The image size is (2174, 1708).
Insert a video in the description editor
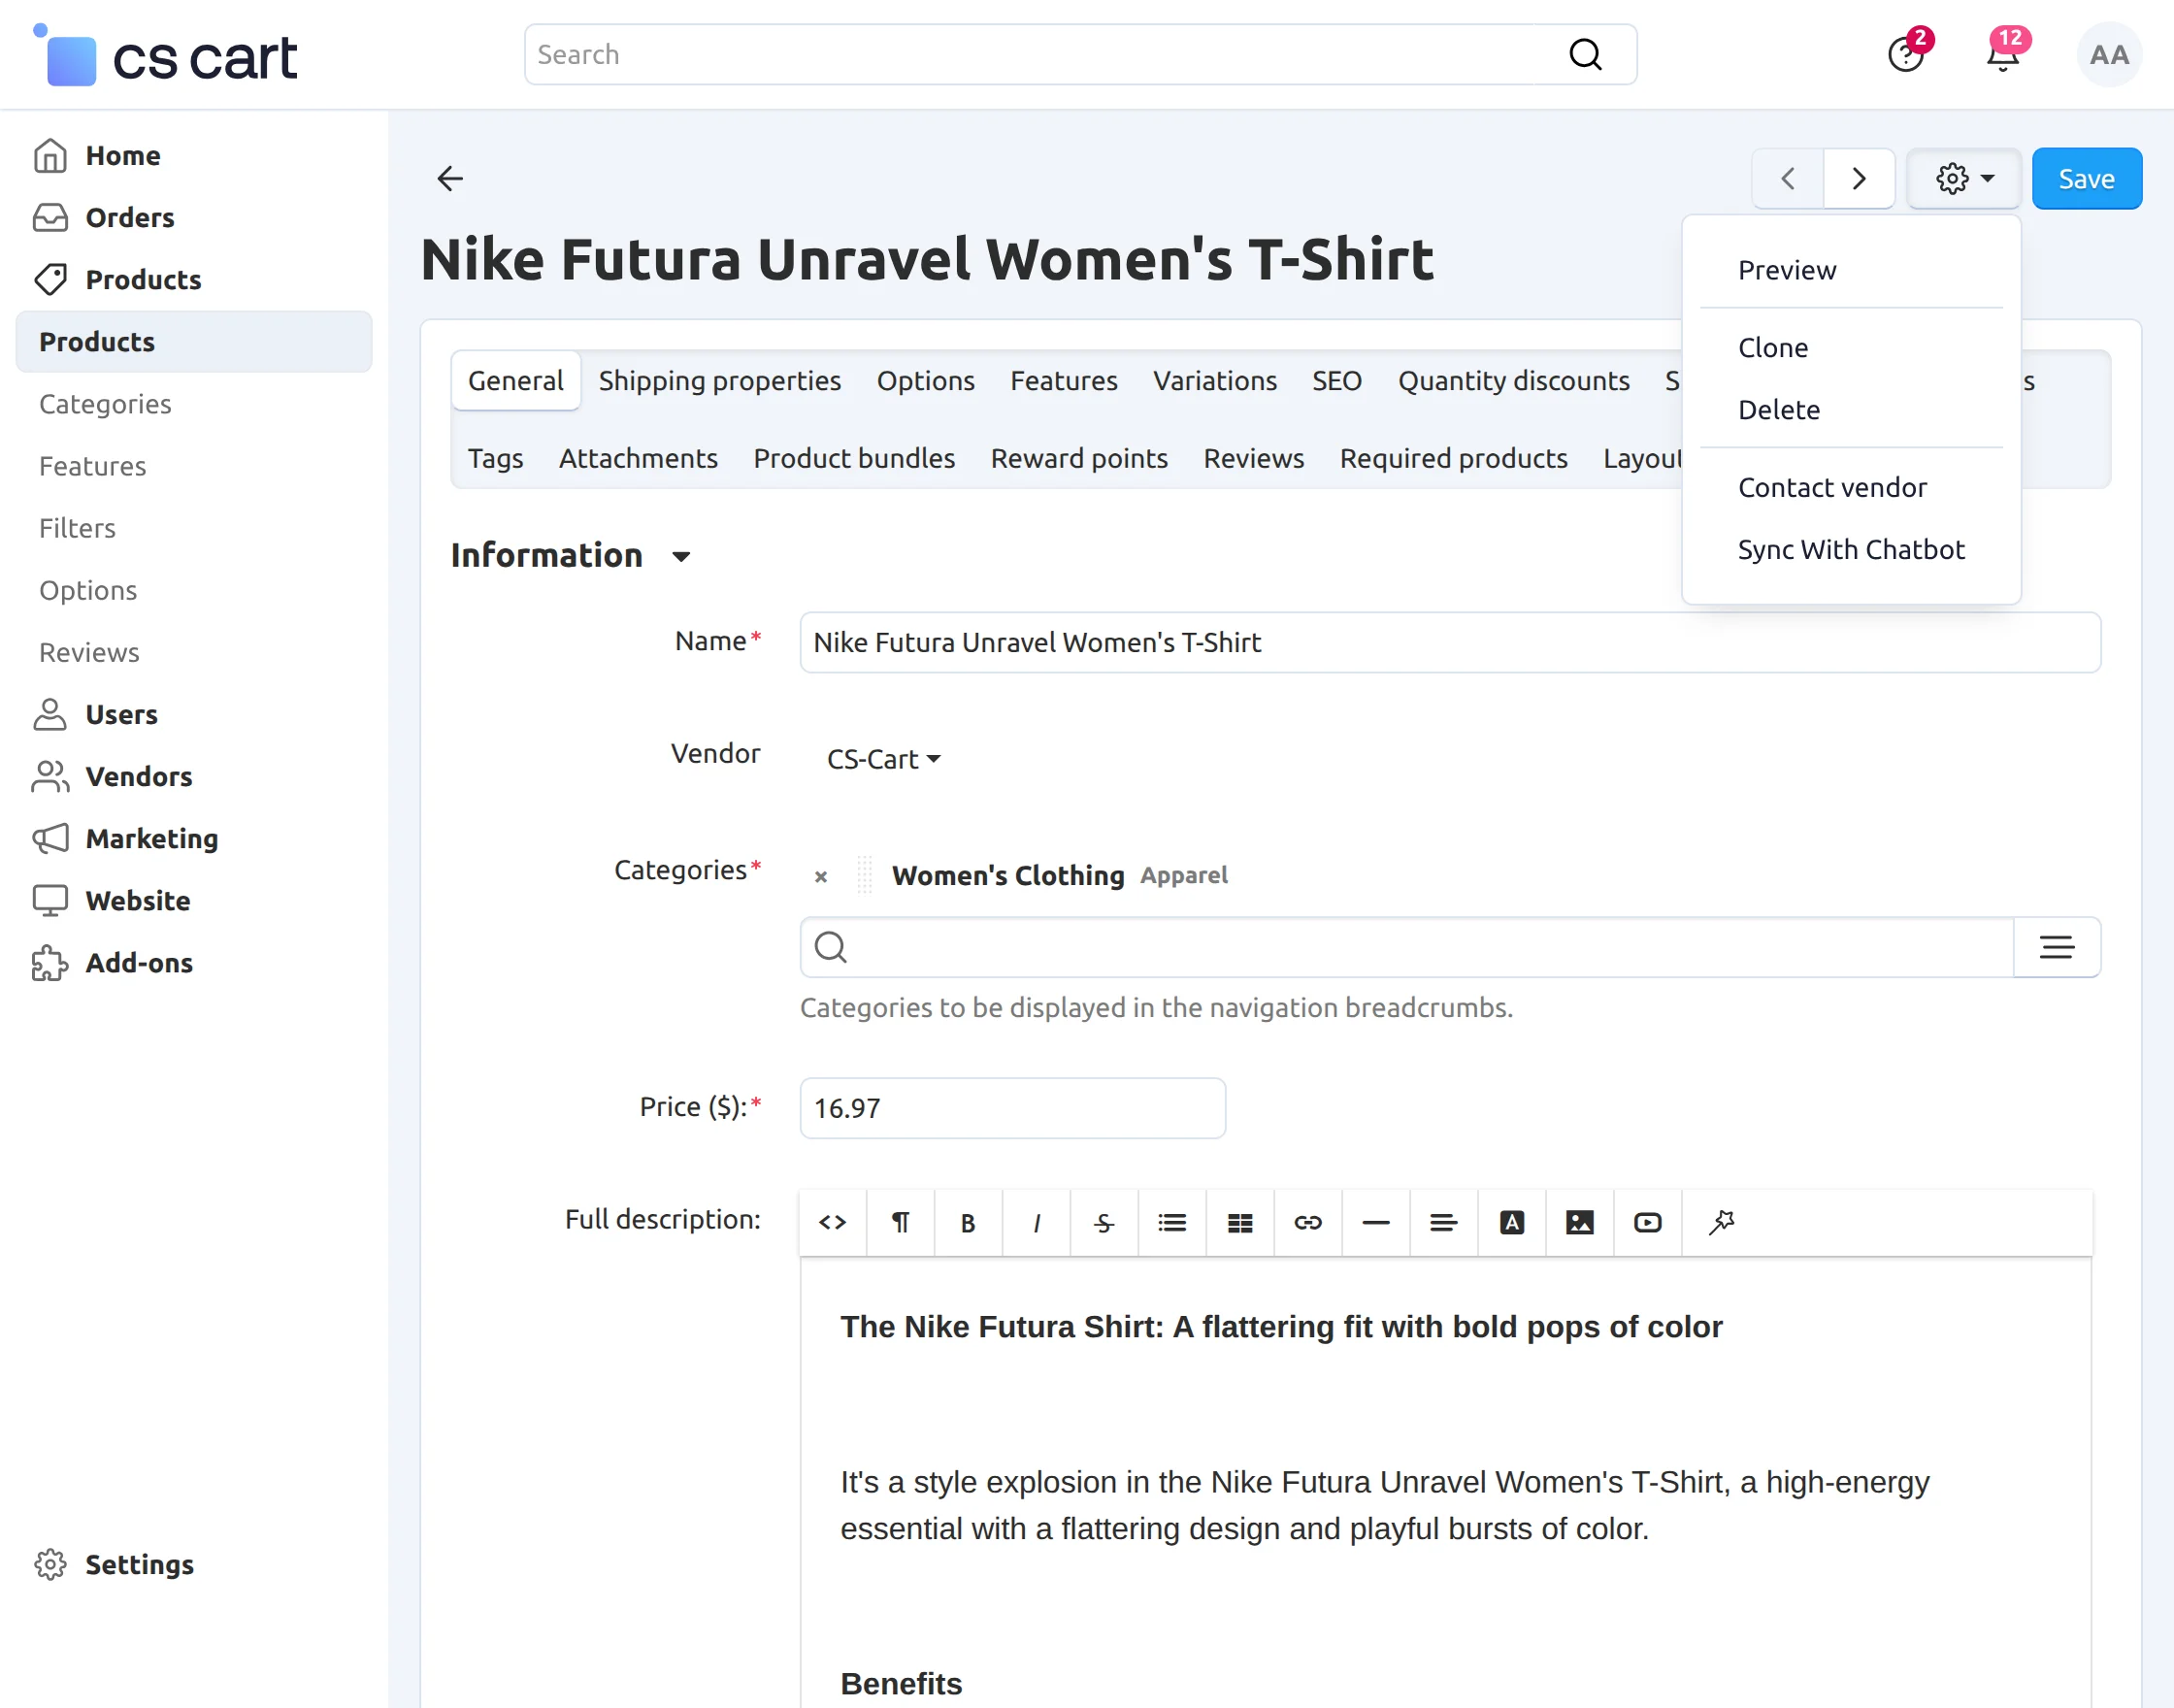[1647, 1222]
